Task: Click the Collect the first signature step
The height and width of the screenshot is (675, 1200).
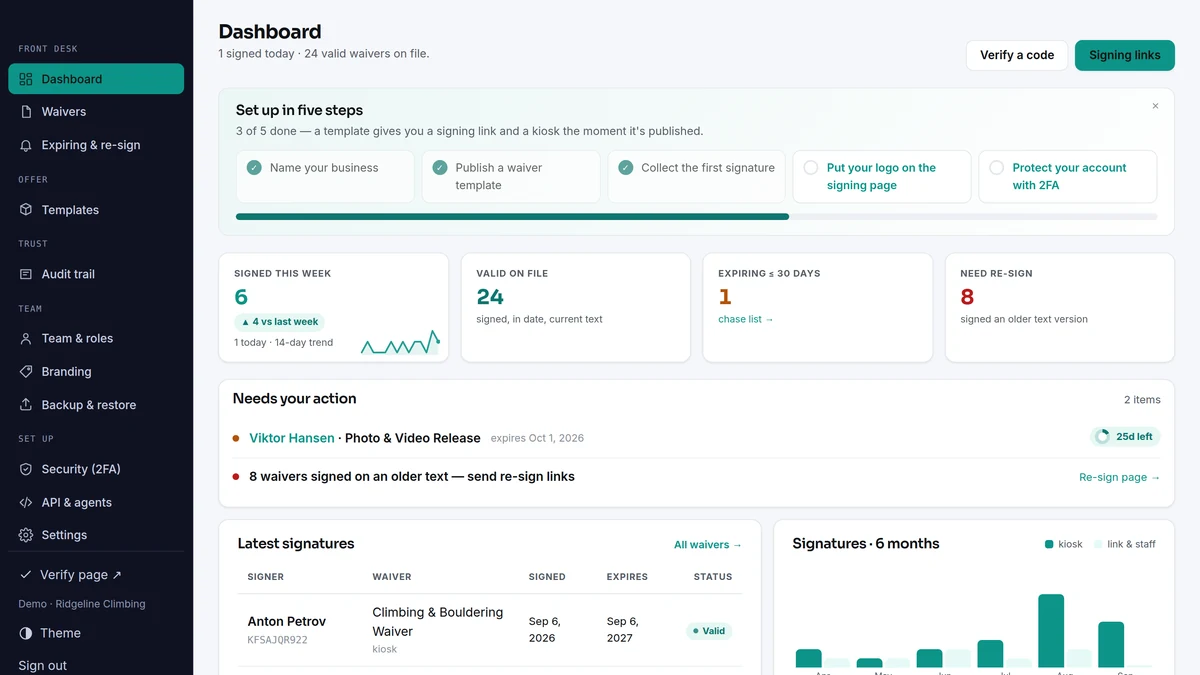Action: 696,177
